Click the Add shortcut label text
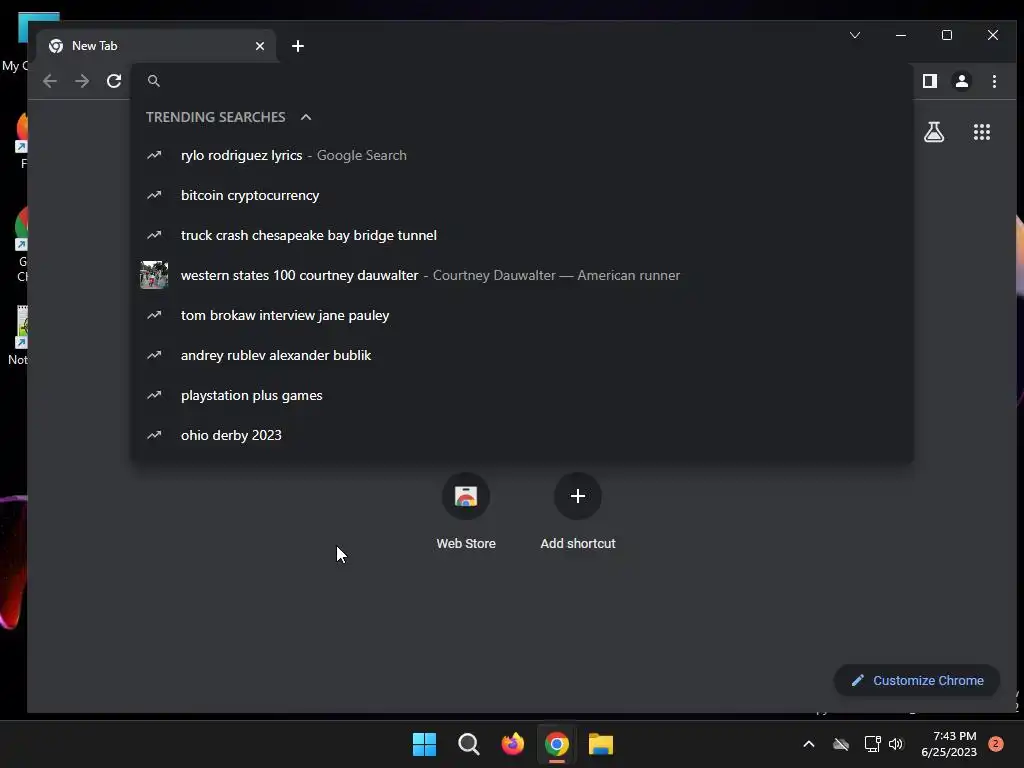Screen dimensions: 1024x768 click(x=578, y=543)
